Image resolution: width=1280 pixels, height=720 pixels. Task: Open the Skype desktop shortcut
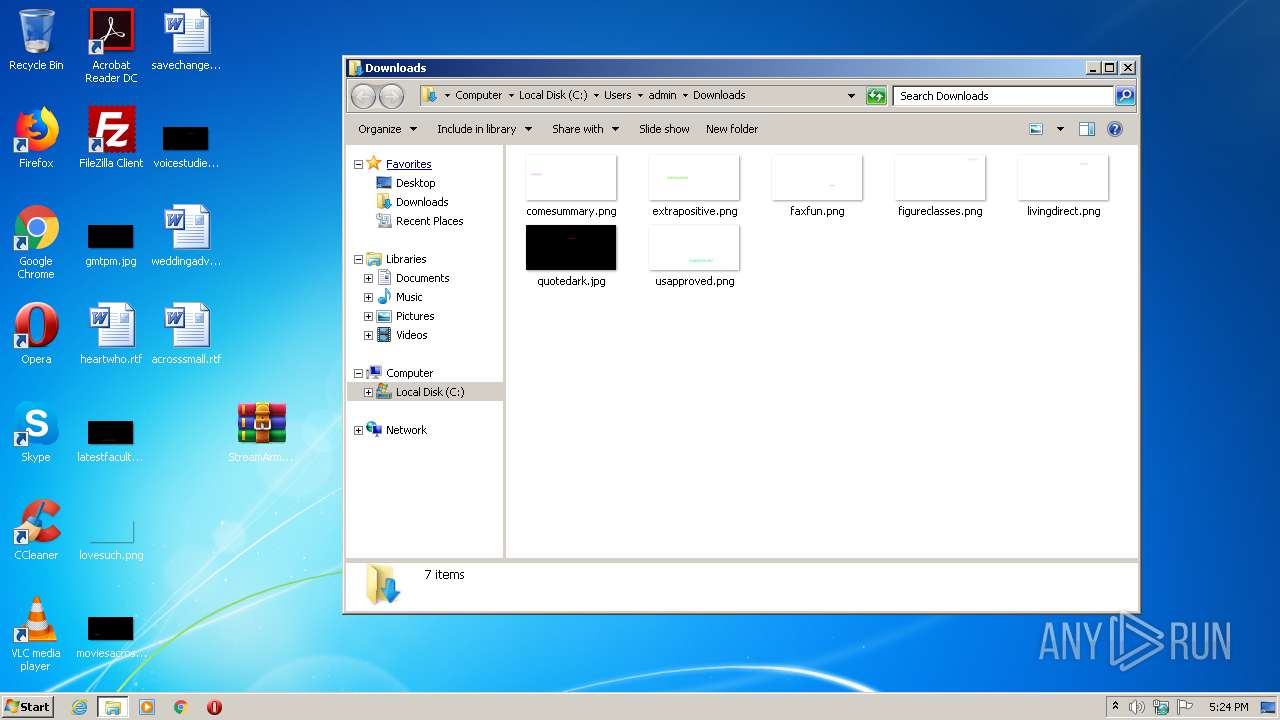click(x=36, y=432)
